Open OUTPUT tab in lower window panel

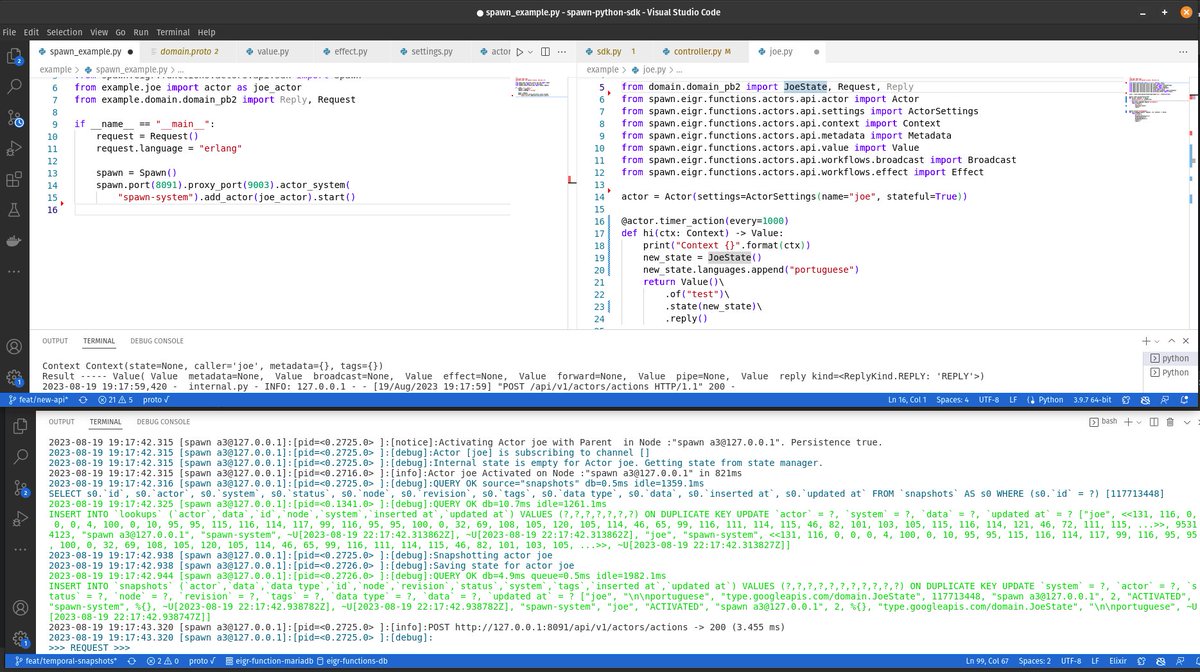click(x=61, y=422)
